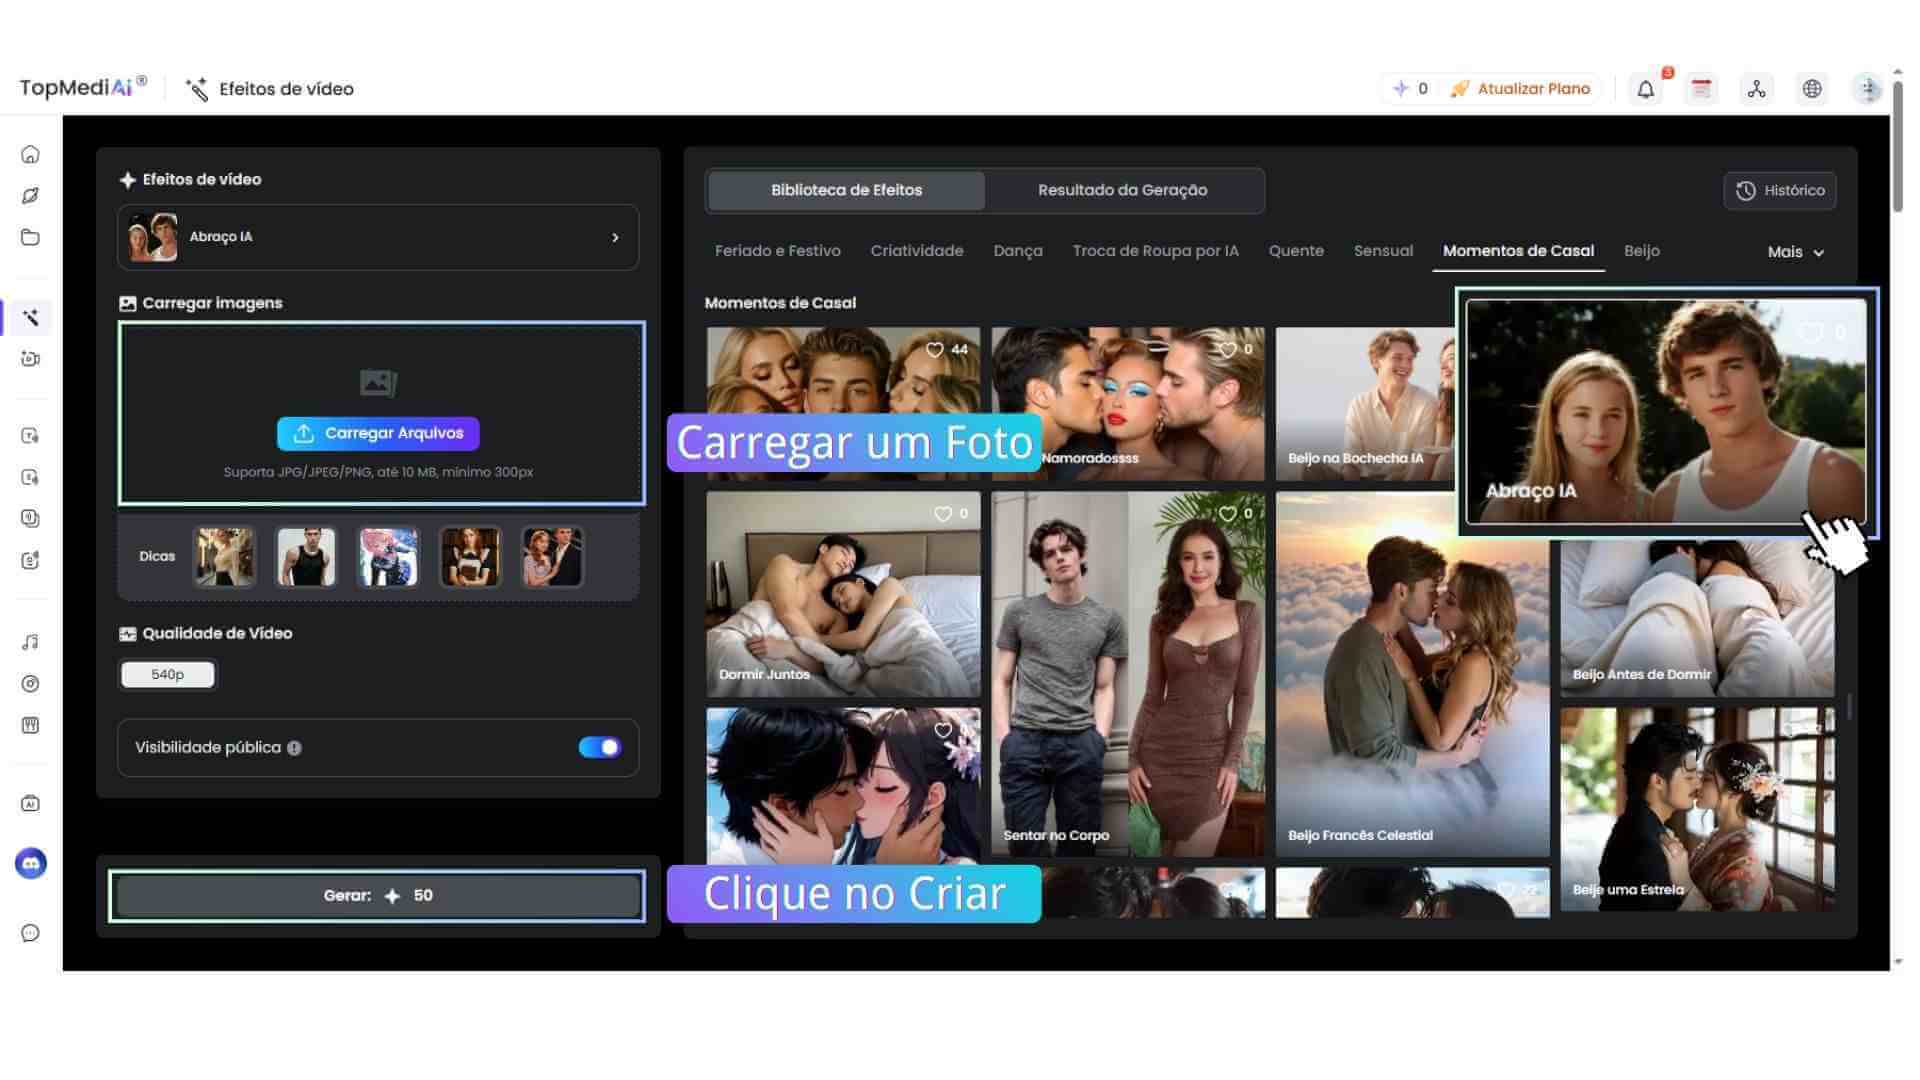Open the Discord icon in sidebar
1920x1080 pixels.
(x=31, y=863)
